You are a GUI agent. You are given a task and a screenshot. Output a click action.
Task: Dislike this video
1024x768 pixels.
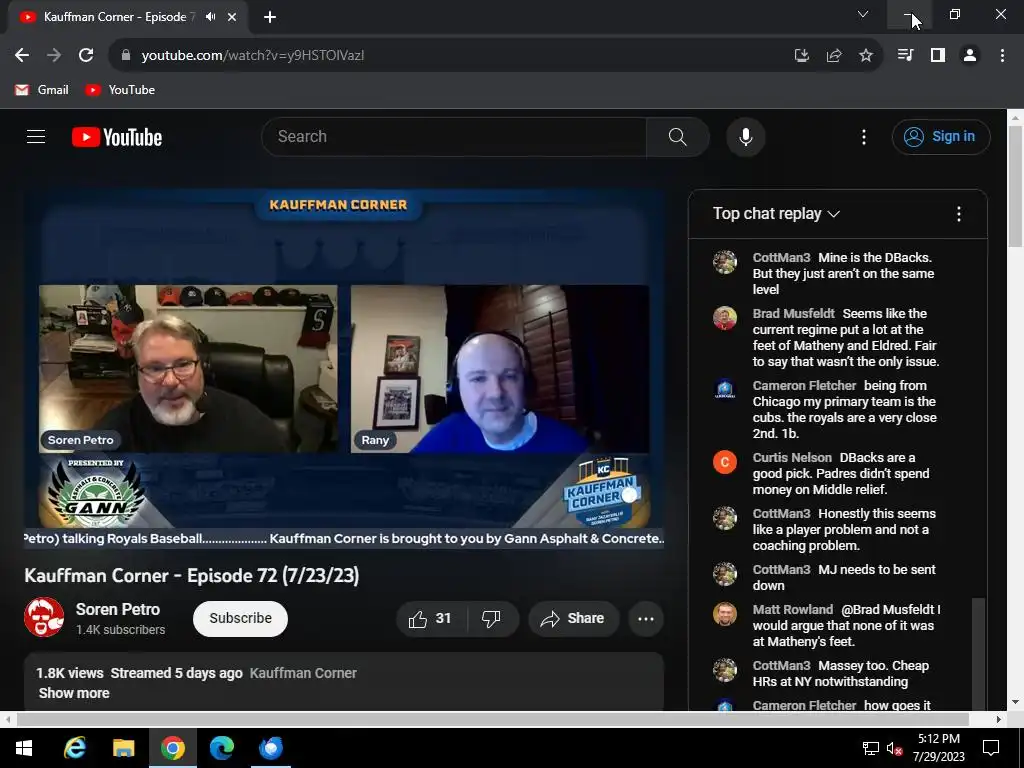491,618
